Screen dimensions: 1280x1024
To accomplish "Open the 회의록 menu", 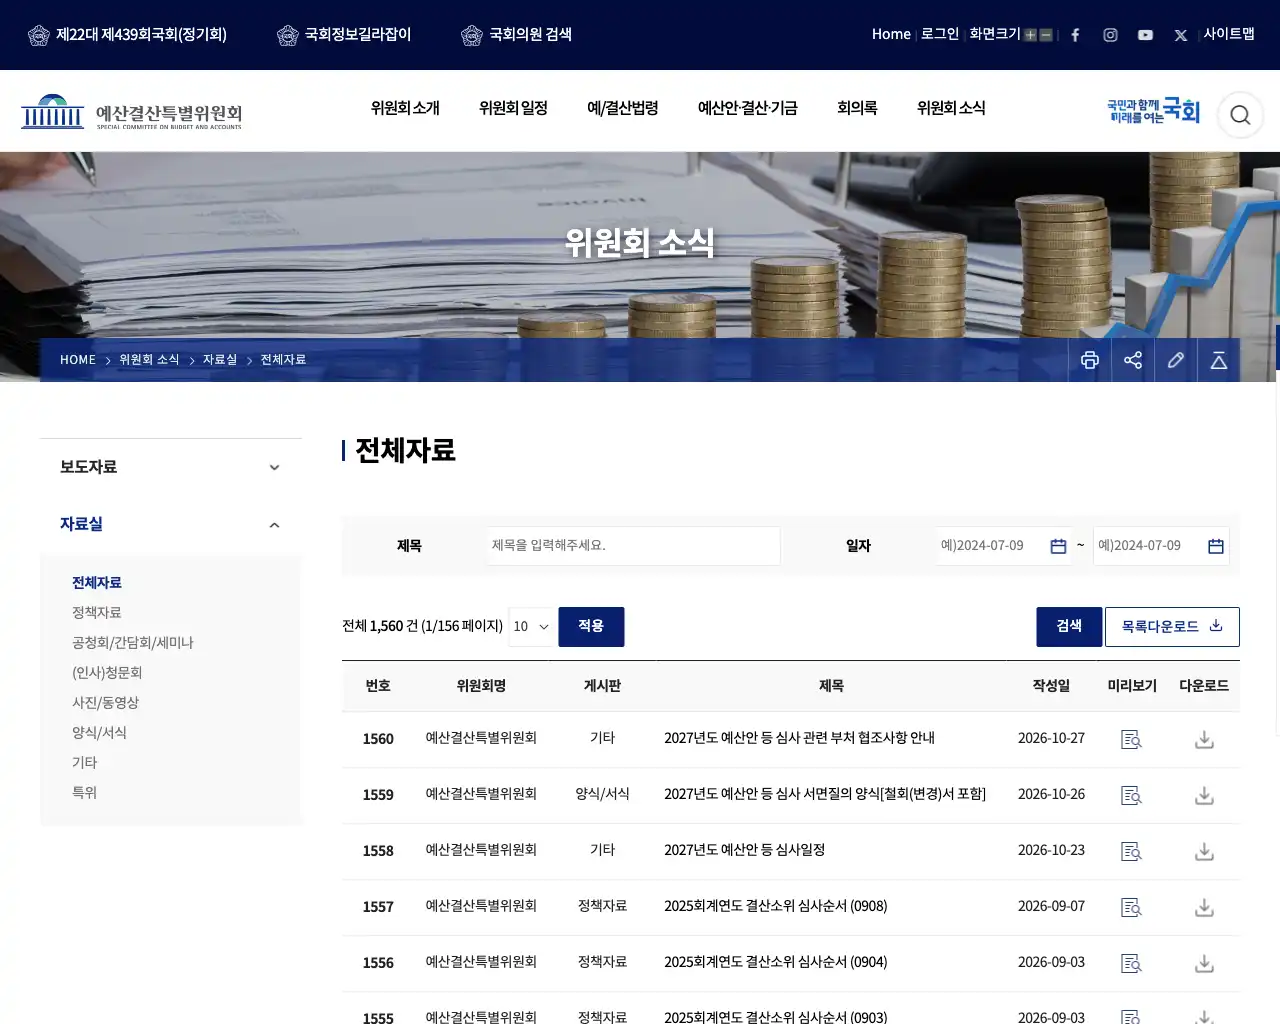I will (857, 108).
